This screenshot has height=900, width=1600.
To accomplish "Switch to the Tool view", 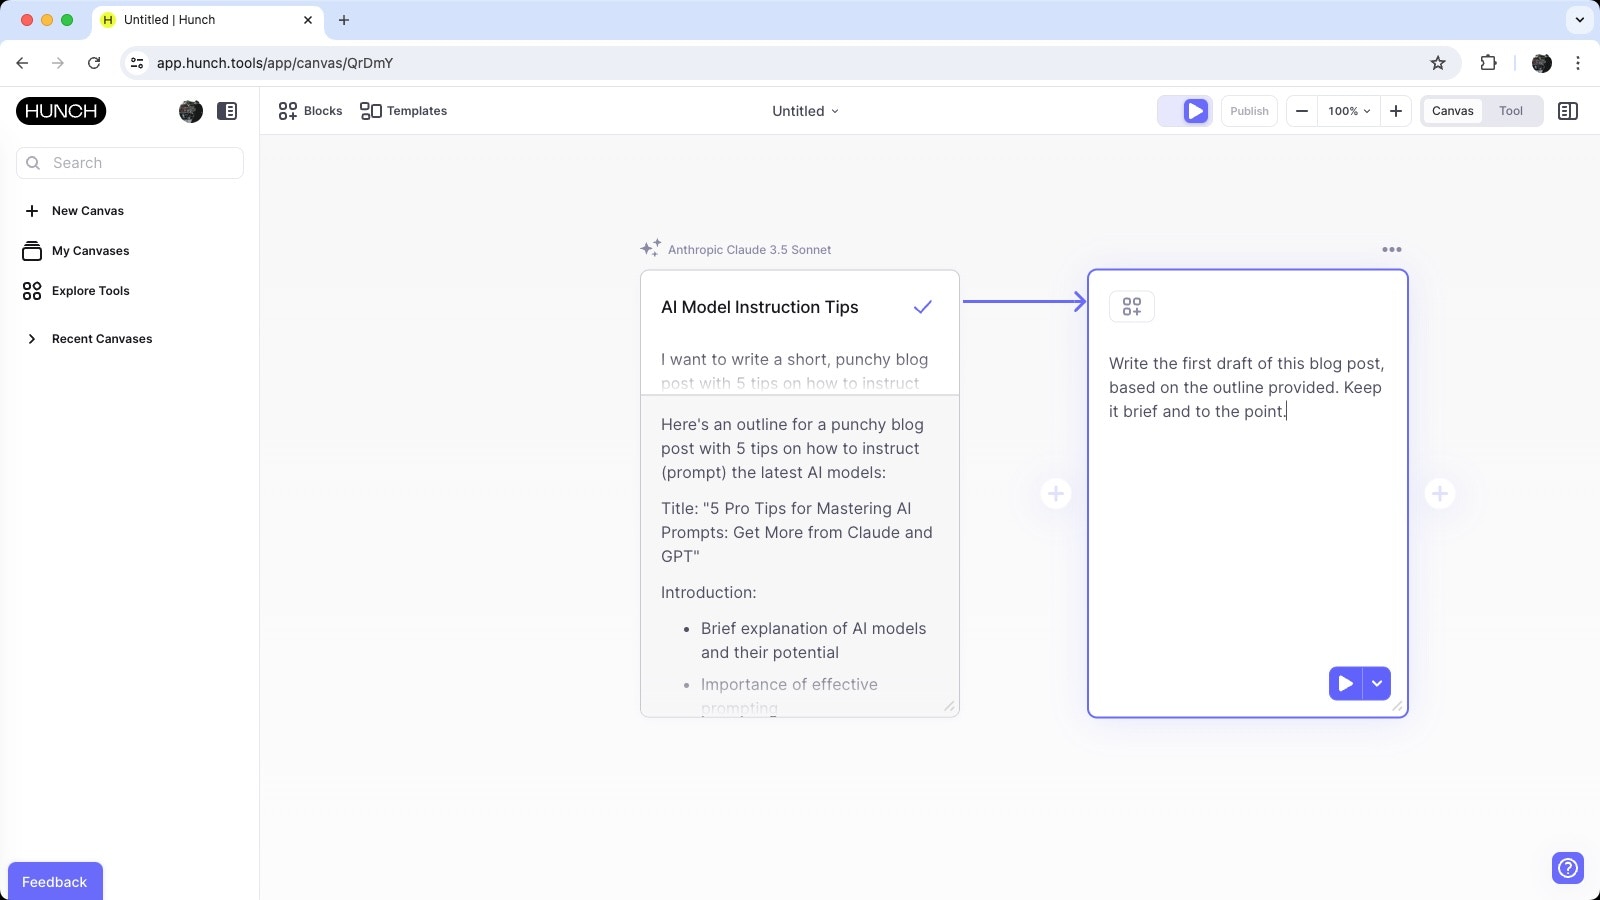I will [x=1511, y=111].
